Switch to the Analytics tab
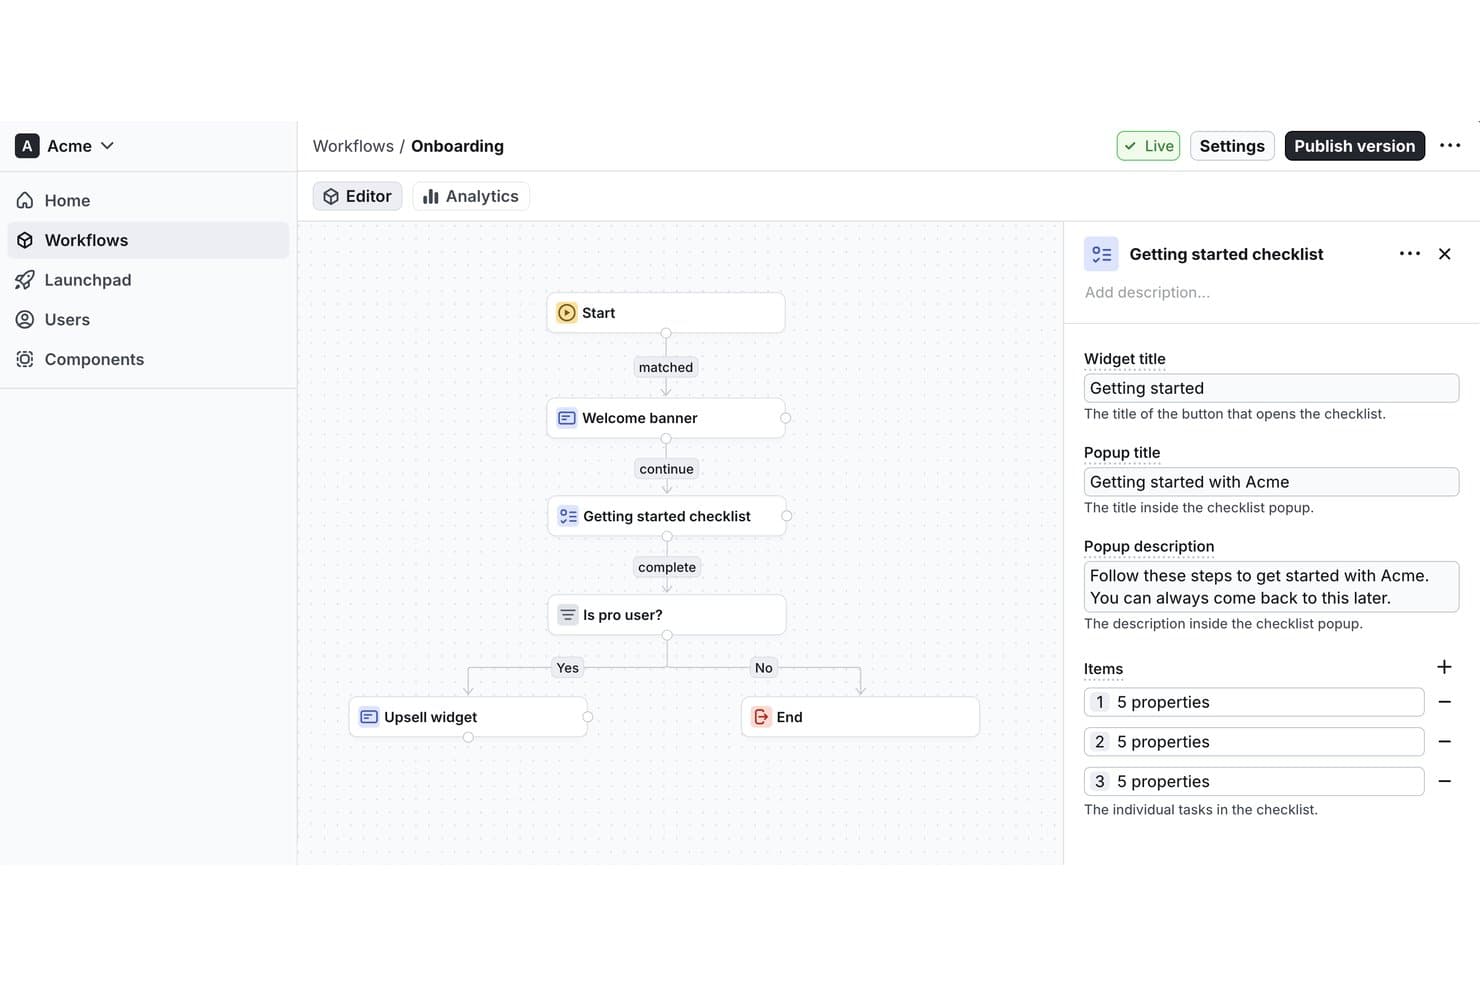 pyautogui.click(x=471, y=196)
